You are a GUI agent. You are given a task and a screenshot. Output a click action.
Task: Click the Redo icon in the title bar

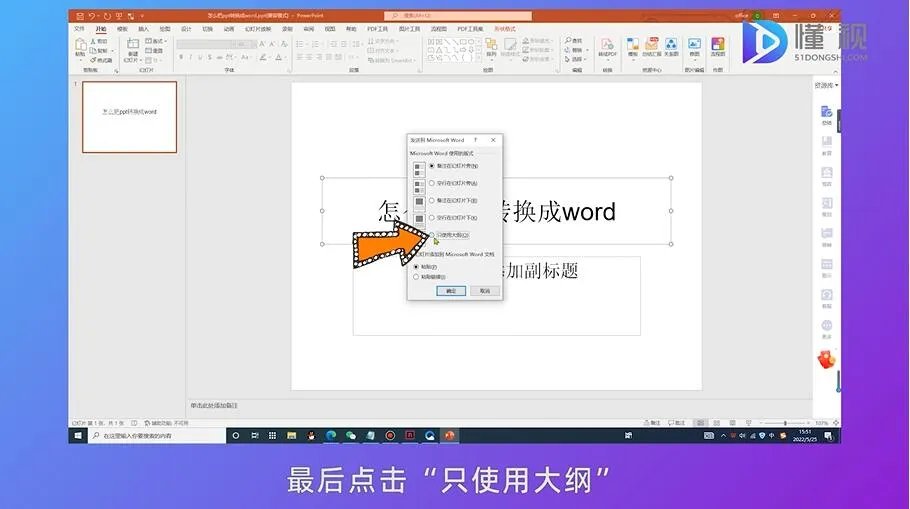(107, 16)
